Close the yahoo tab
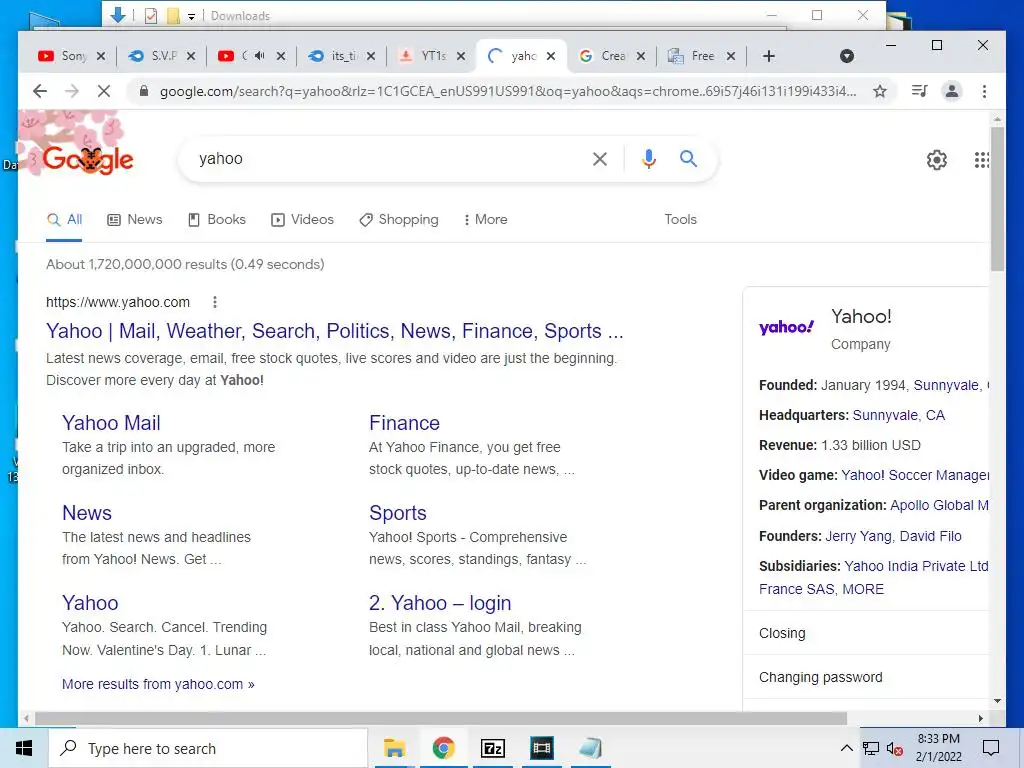The width and height of the screenshot is (1024, 768). click(551, 56)
